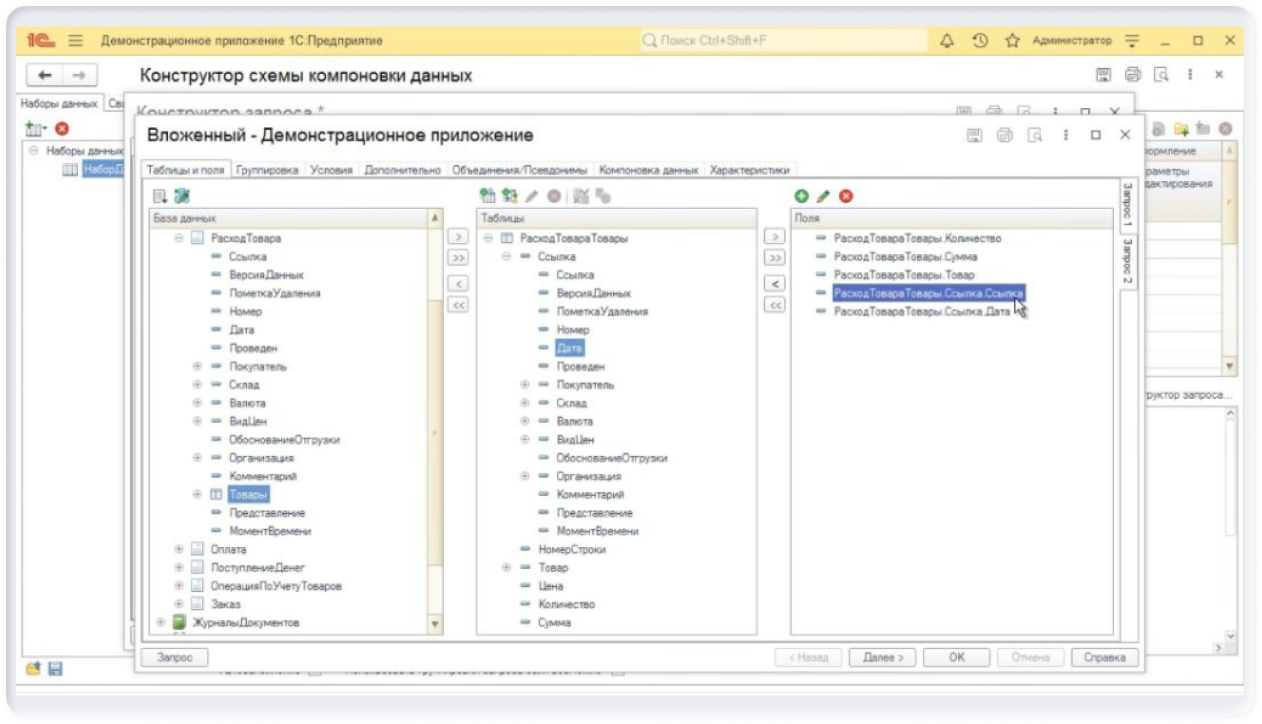Image resolution: width=1262 pixels, height=724 pixels.
Task: Switch to the Запрос 2 side tab
Action: 1127,262
